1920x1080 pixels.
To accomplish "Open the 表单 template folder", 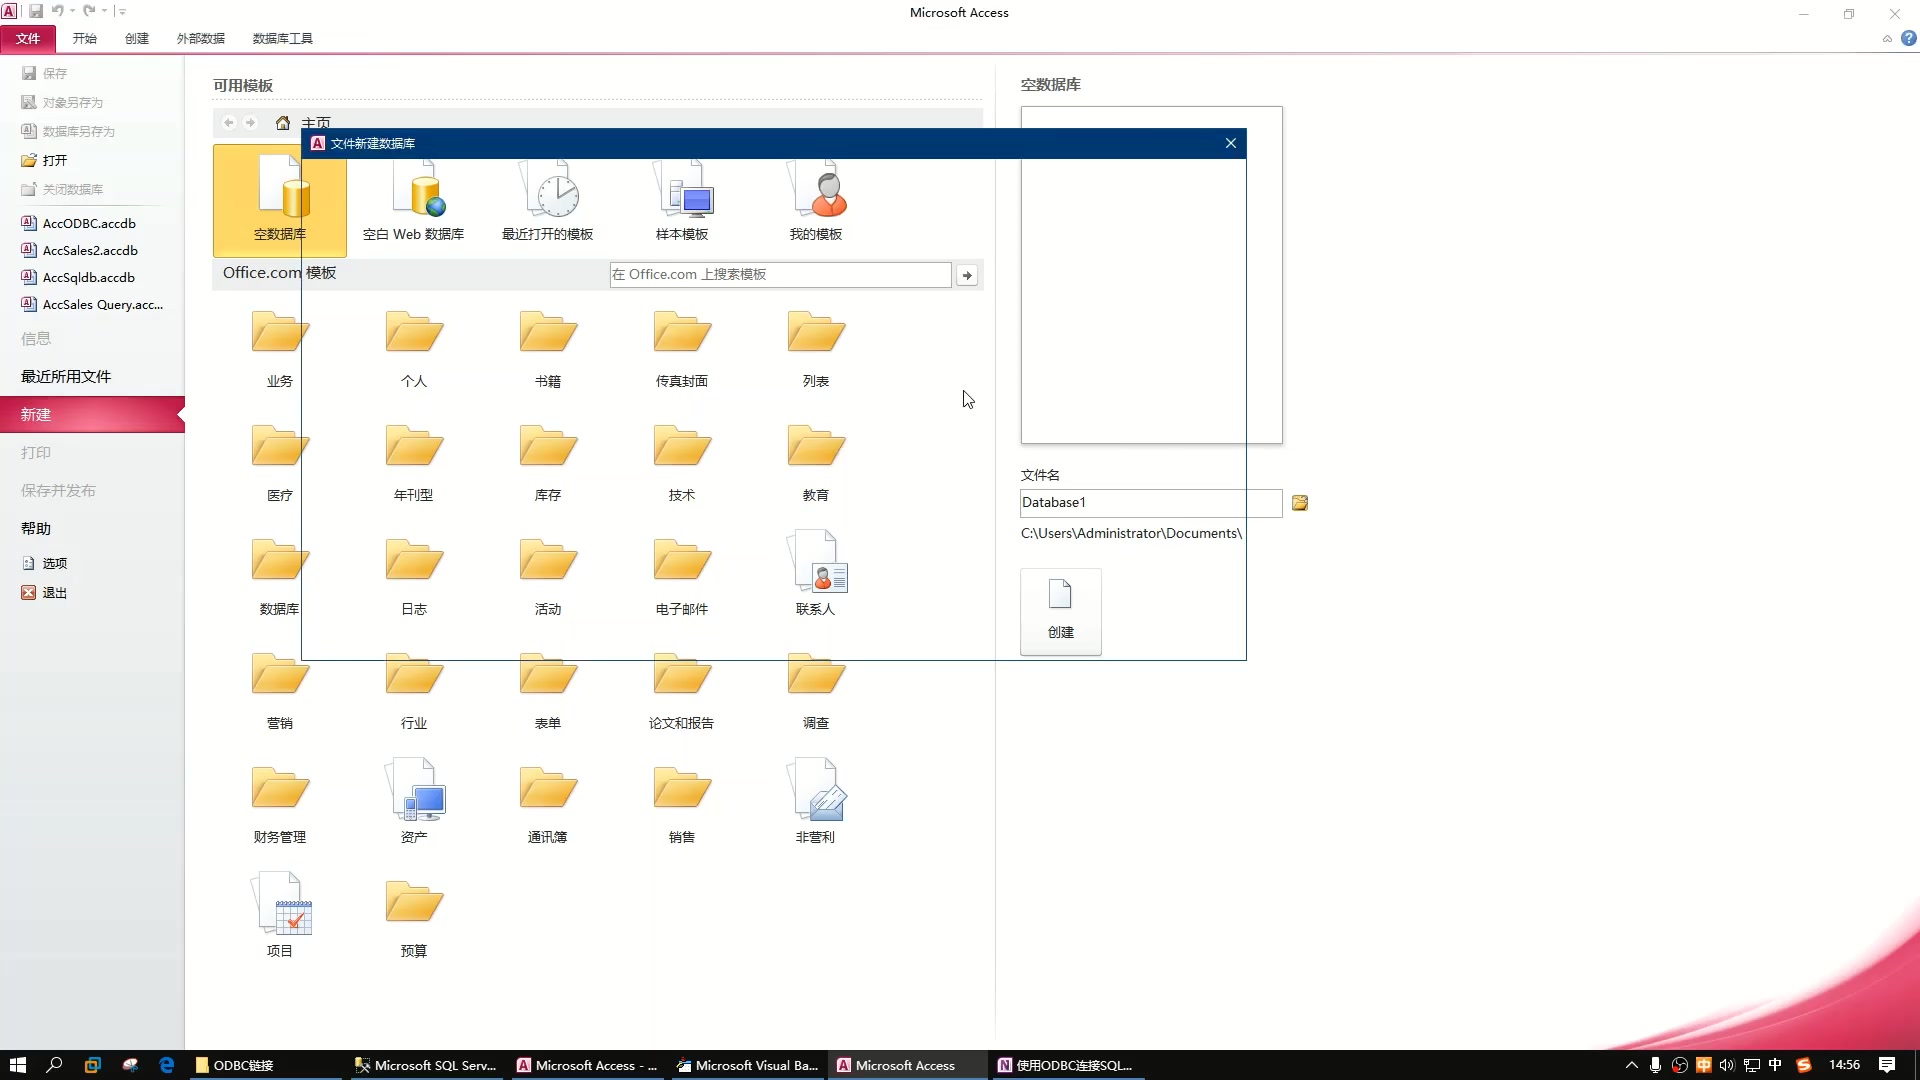I will coord(547,691).
